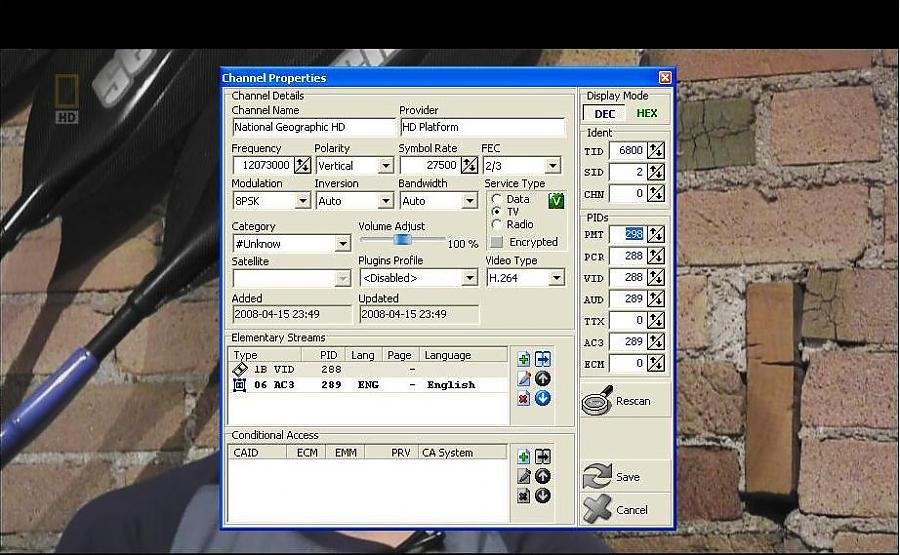900x555 pixels.
Task: Switch display mode to DEC
Action: pyautogui.click(x=605, y=113)
